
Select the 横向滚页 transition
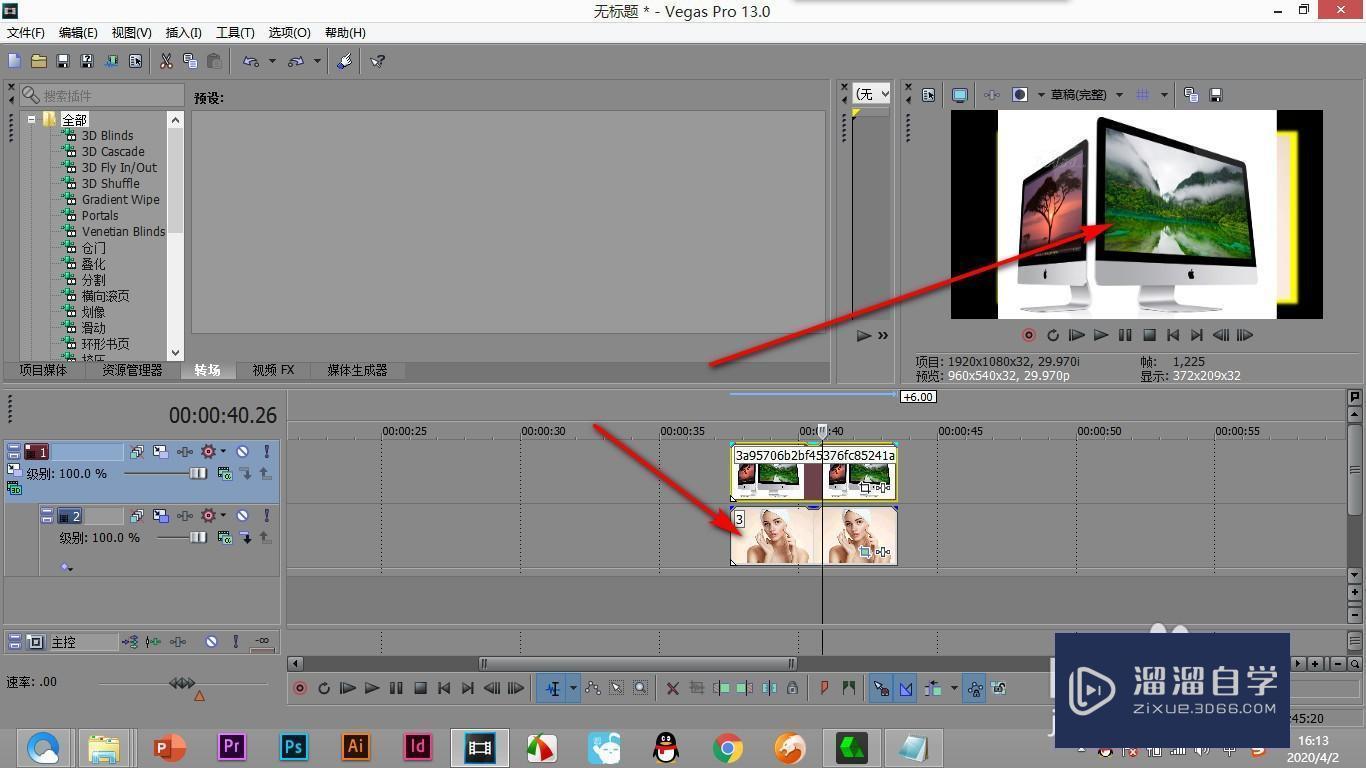click(105, 296)
